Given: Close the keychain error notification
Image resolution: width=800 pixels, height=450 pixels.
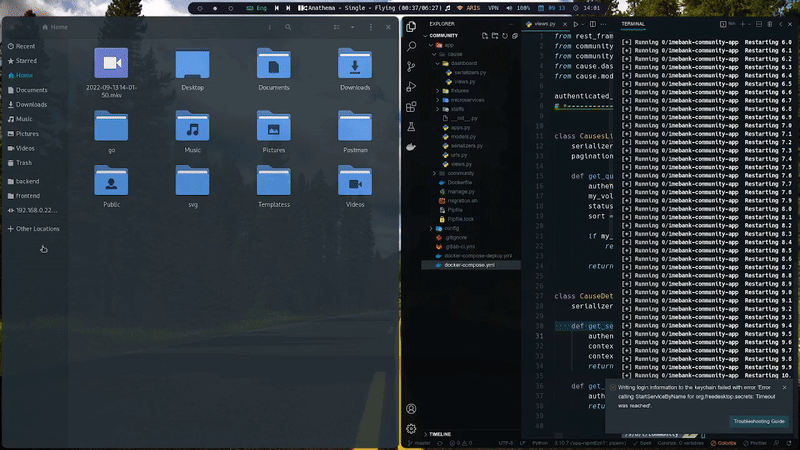Looking at the screenshot, I should click(x=785, y=388).
